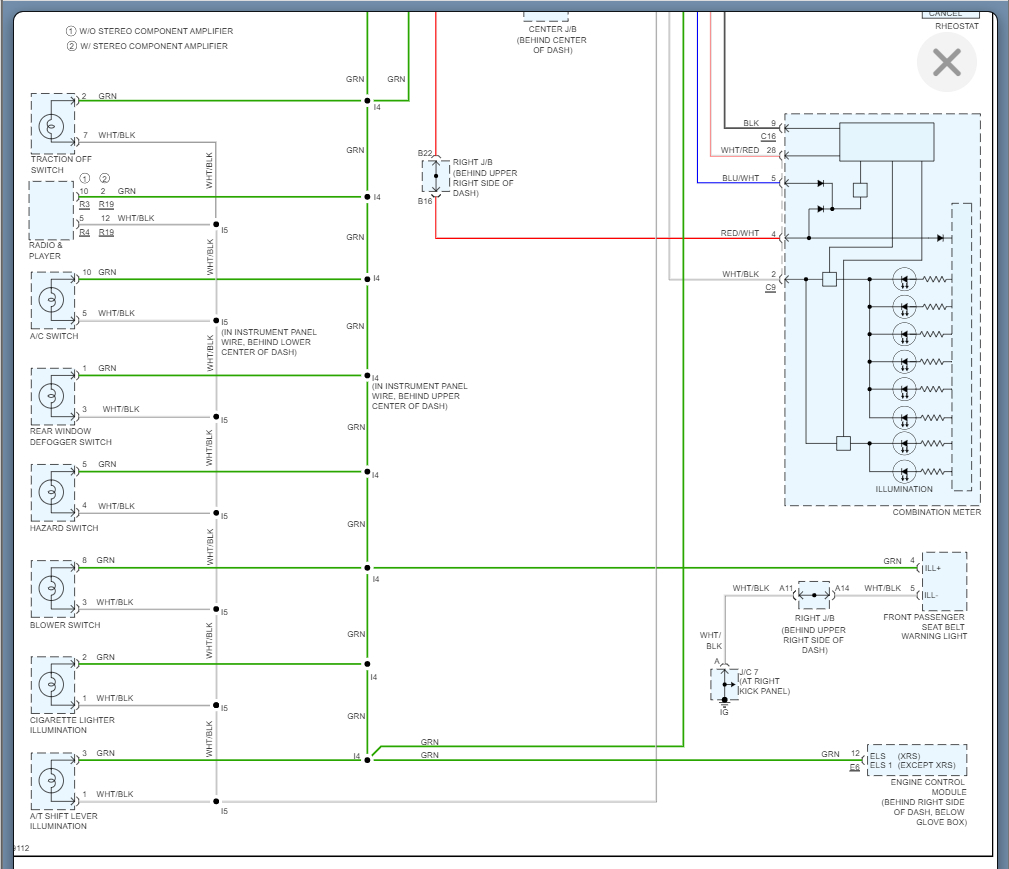Click the Traction Off Switch symbol

[52, 124]
